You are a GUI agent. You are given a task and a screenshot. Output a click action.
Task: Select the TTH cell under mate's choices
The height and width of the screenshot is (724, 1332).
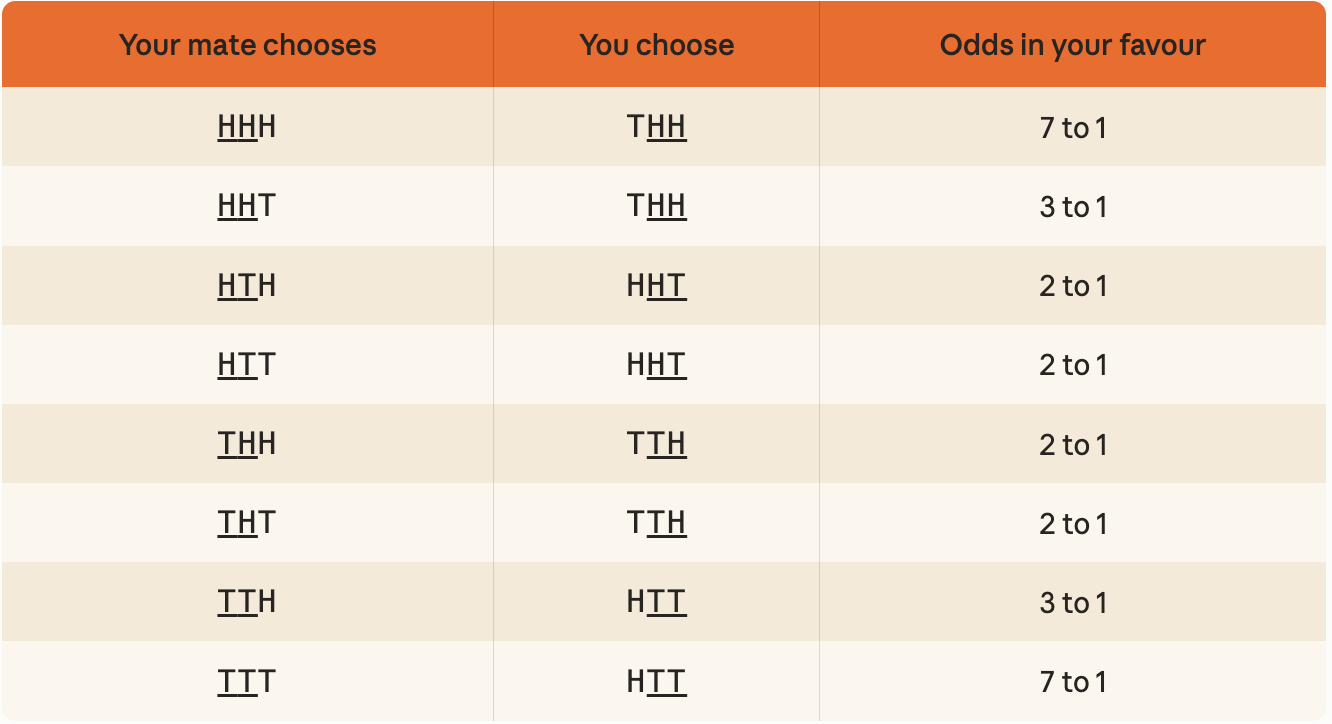pyautogui.click(x=247, y=602)
